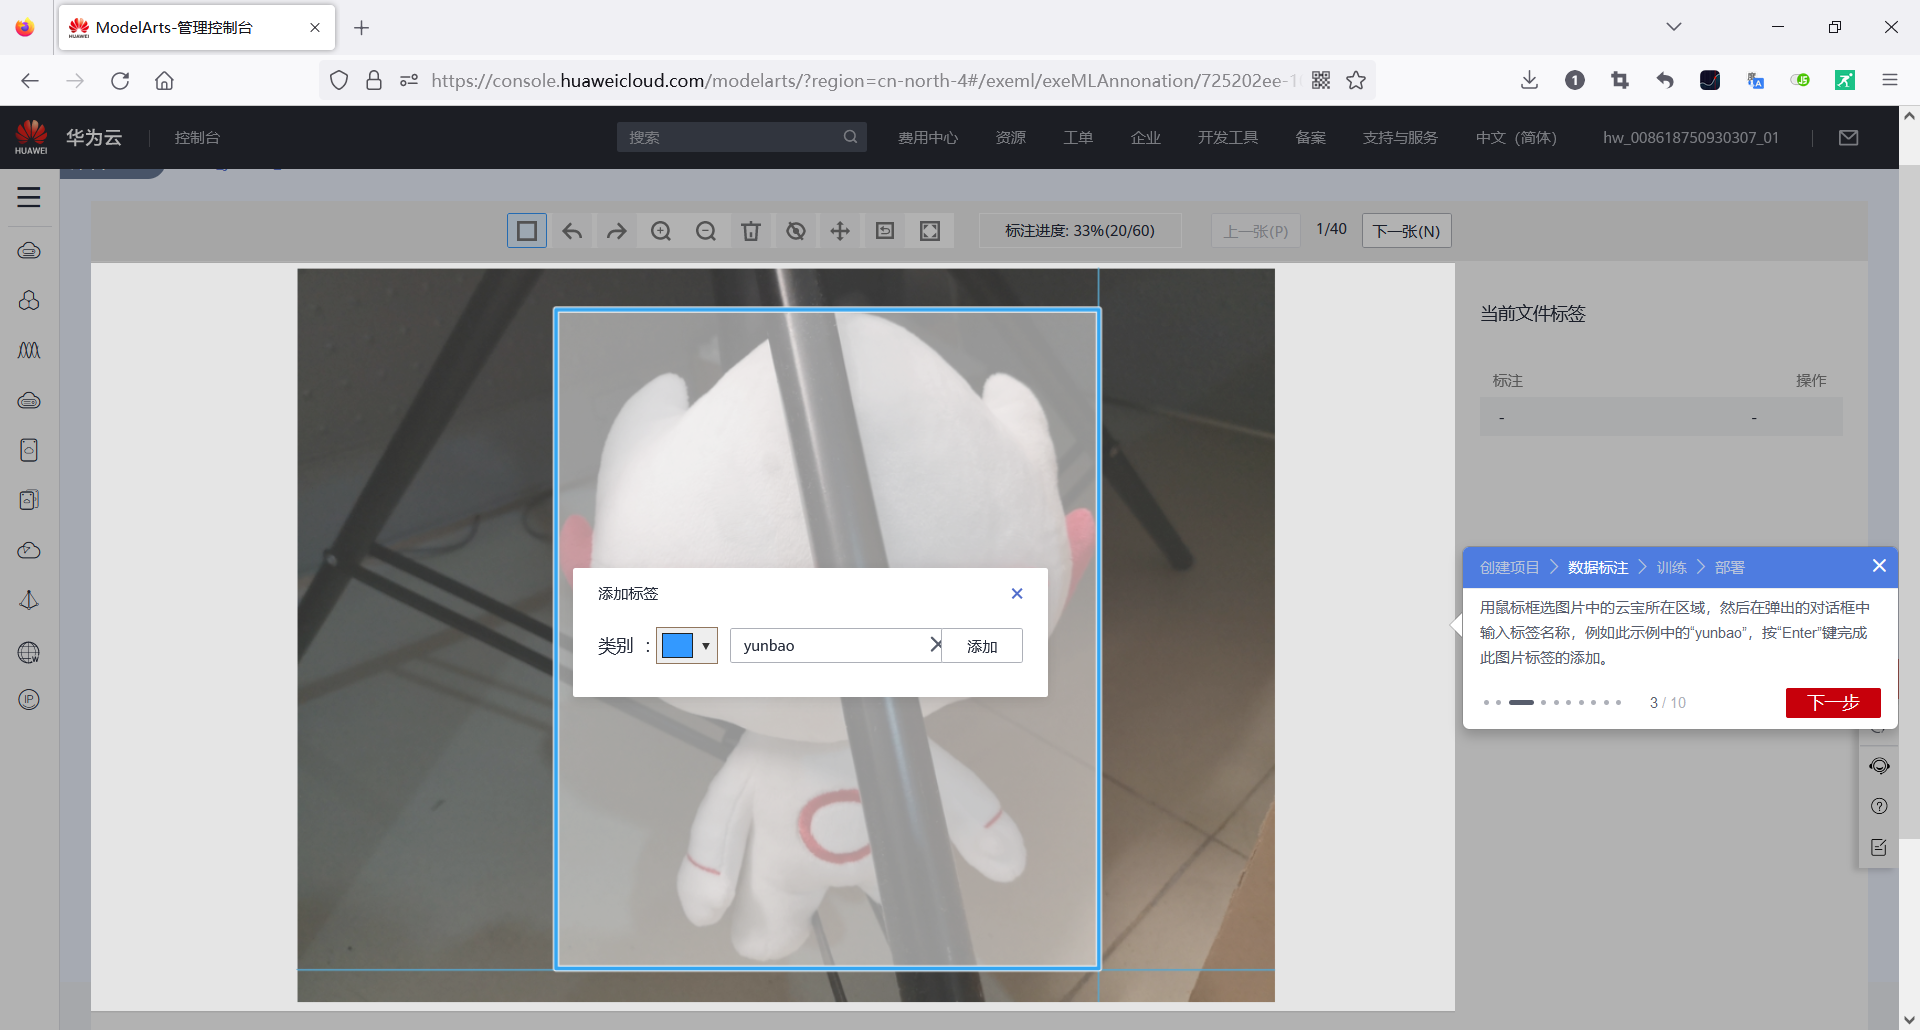Screen dimensions: 1920x1030
Task: Click the blue label color swatch
Action: pyautogui.click(x=677, y=646)
